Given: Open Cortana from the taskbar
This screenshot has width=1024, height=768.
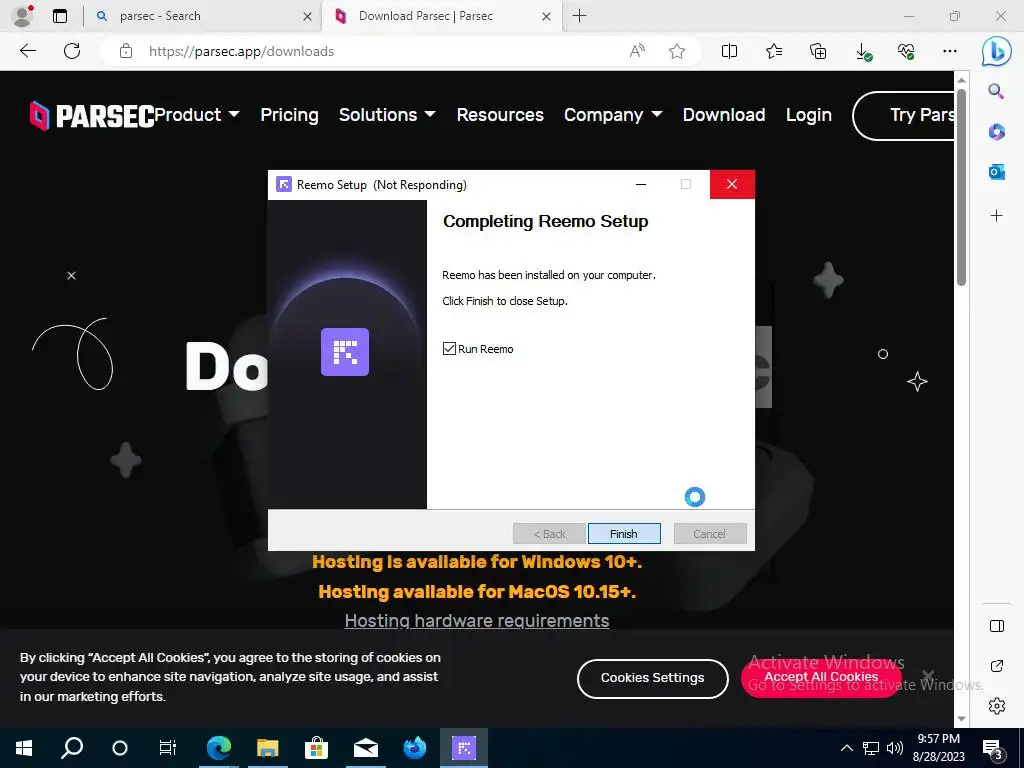Looking at the screenshot, I should tap(120, 748).
